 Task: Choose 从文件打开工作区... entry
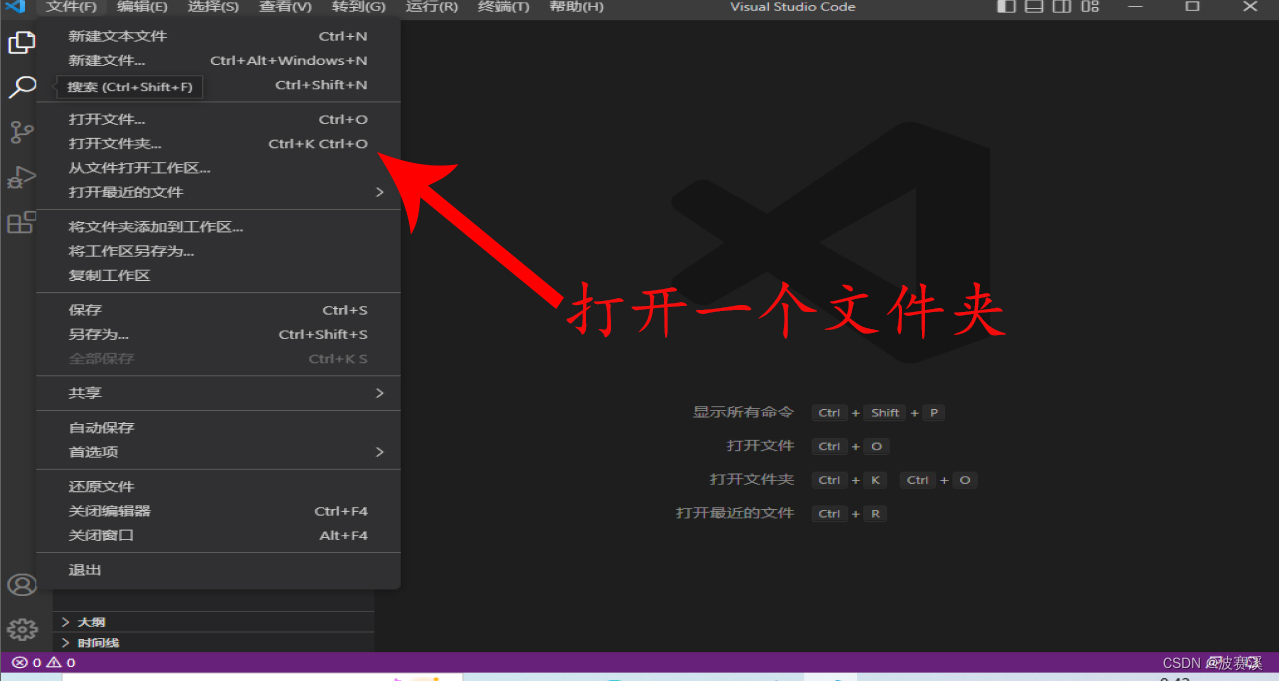point(218,168)
